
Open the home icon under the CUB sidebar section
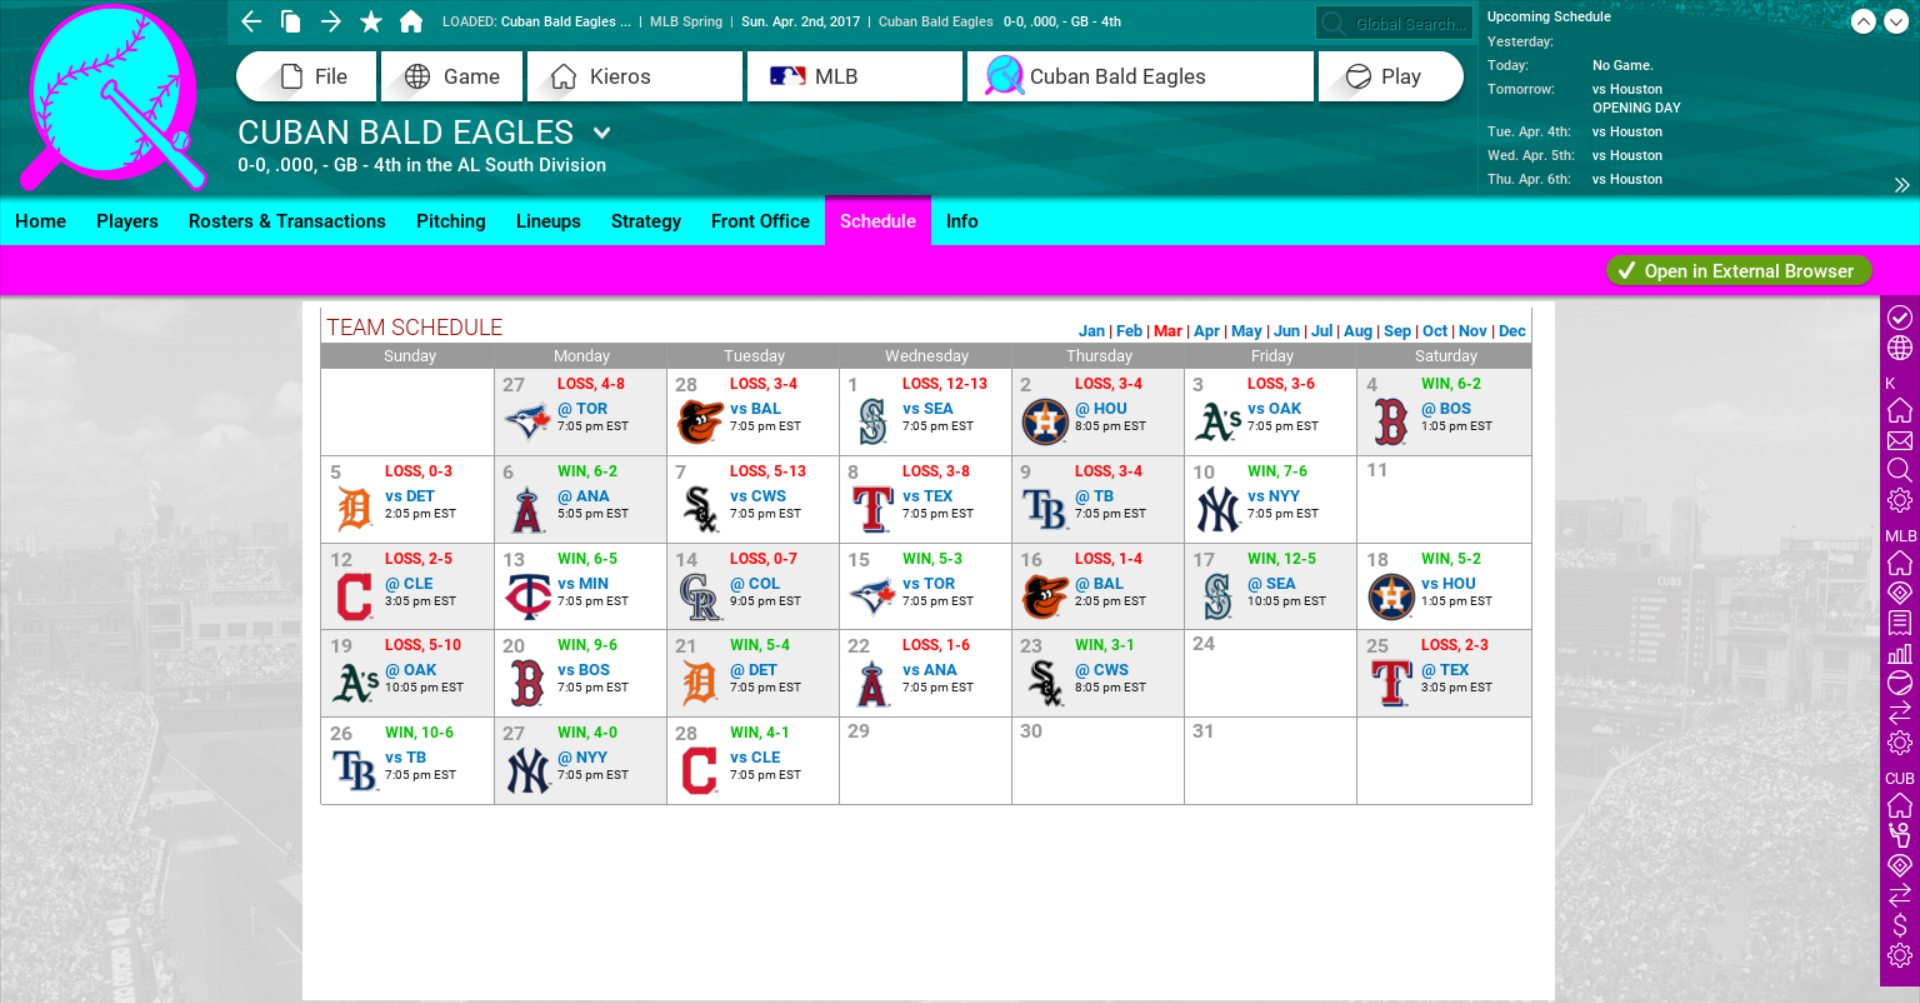pyautogui.click(x=1900, y=805)
